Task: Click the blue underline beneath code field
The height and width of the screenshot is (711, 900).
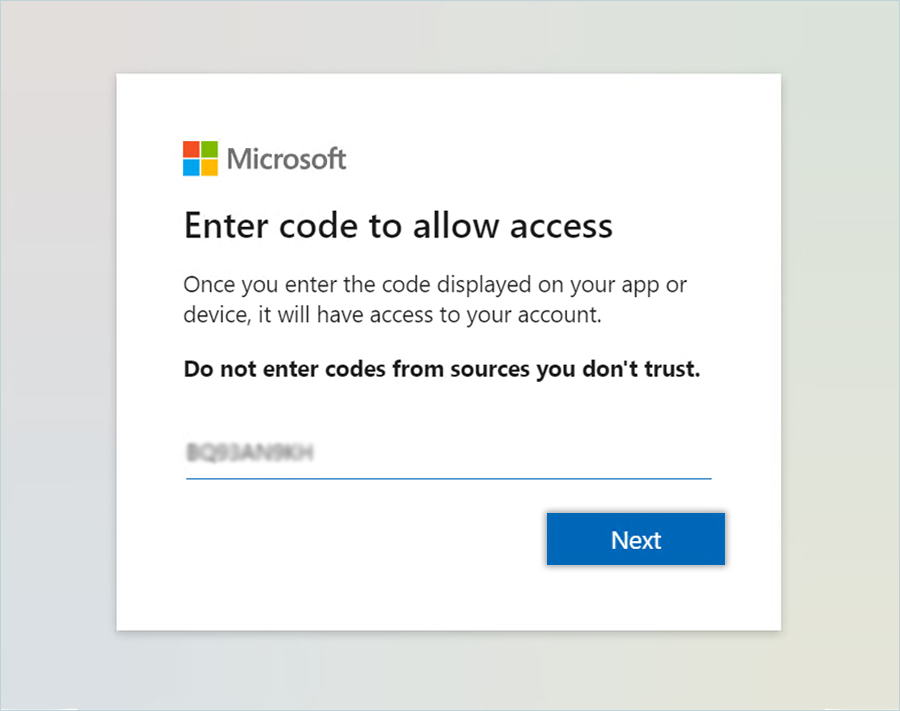Action: tap(448, 478)
